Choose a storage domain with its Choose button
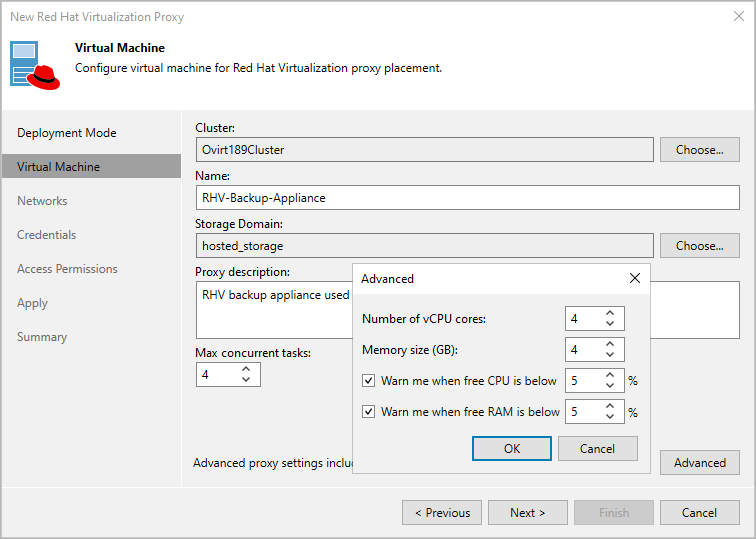The height and width of the screenshot is (539, 756). click(699, 245)
